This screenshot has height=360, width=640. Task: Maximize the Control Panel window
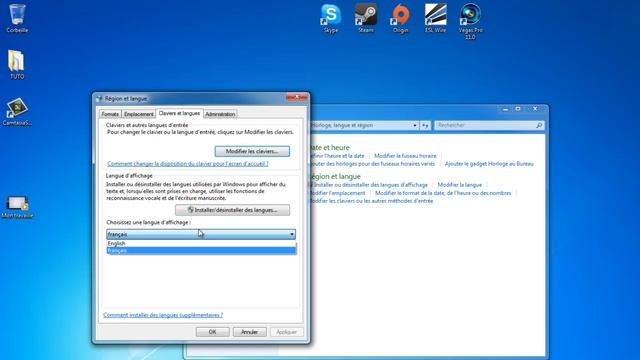pyautogui.click(x=518, y=109)
